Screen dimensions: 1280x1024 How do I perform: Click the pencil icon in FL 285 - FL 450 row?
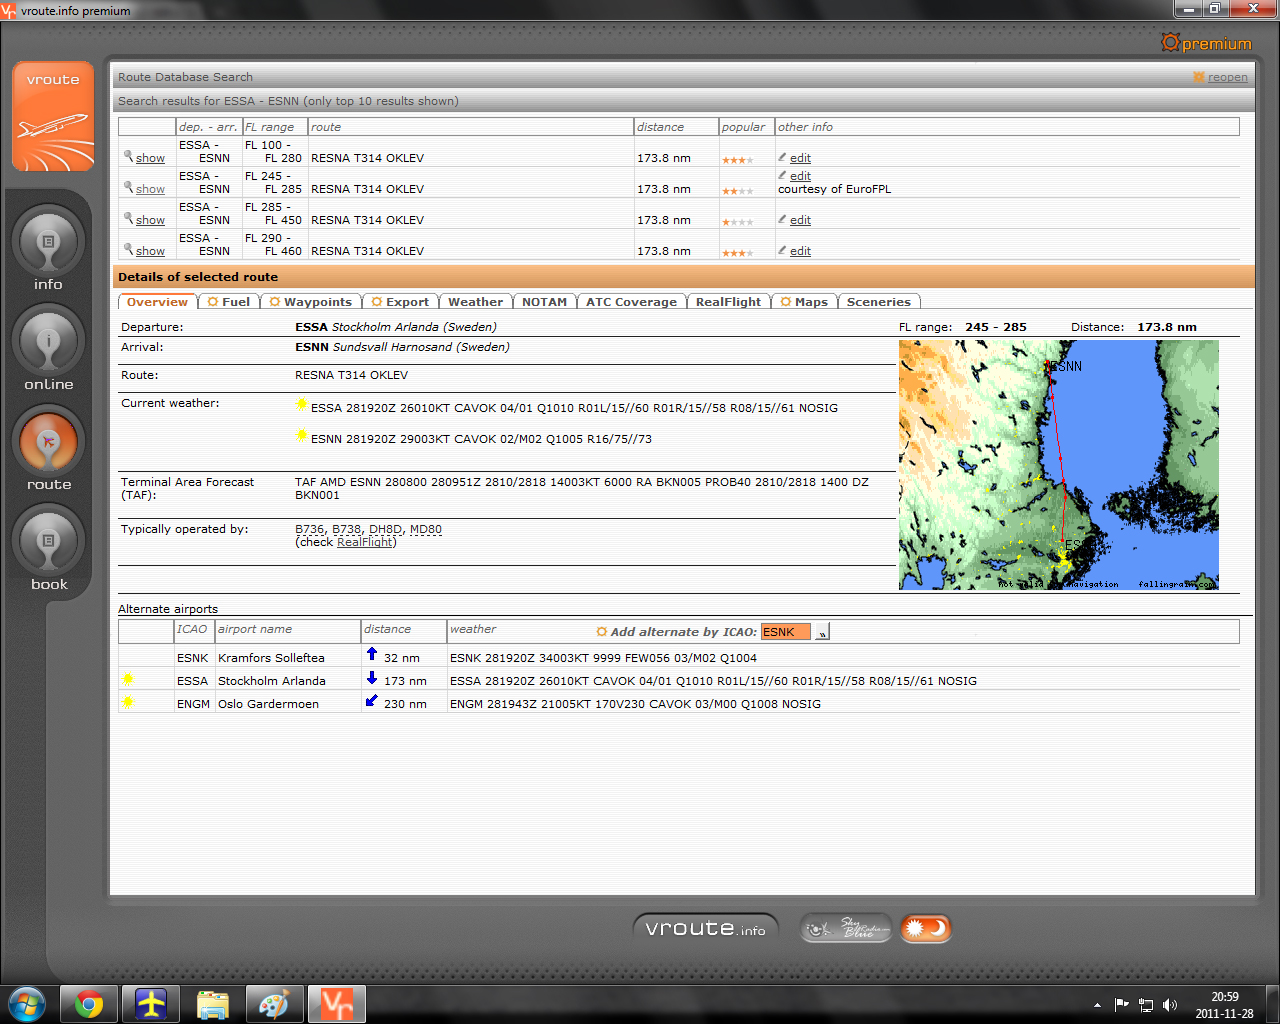[782, 219]
